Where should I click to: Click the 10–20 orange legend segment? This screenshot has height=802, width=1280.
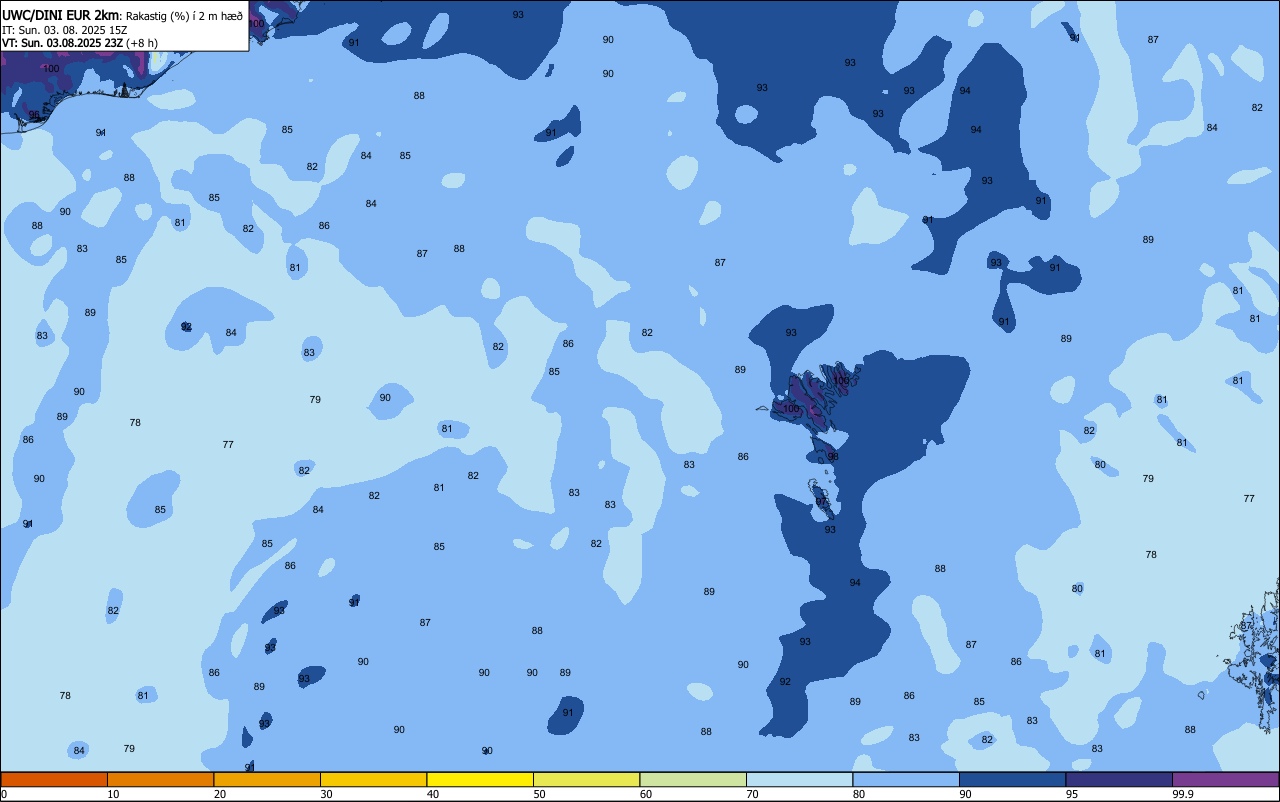coord(160,779)
